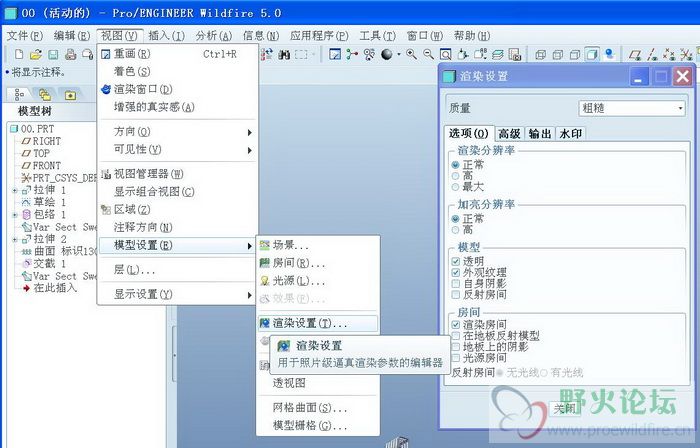This screenshot has height=448, width=700.
Task: Expand the 包络 1 tree node
Action: [15, 215]
